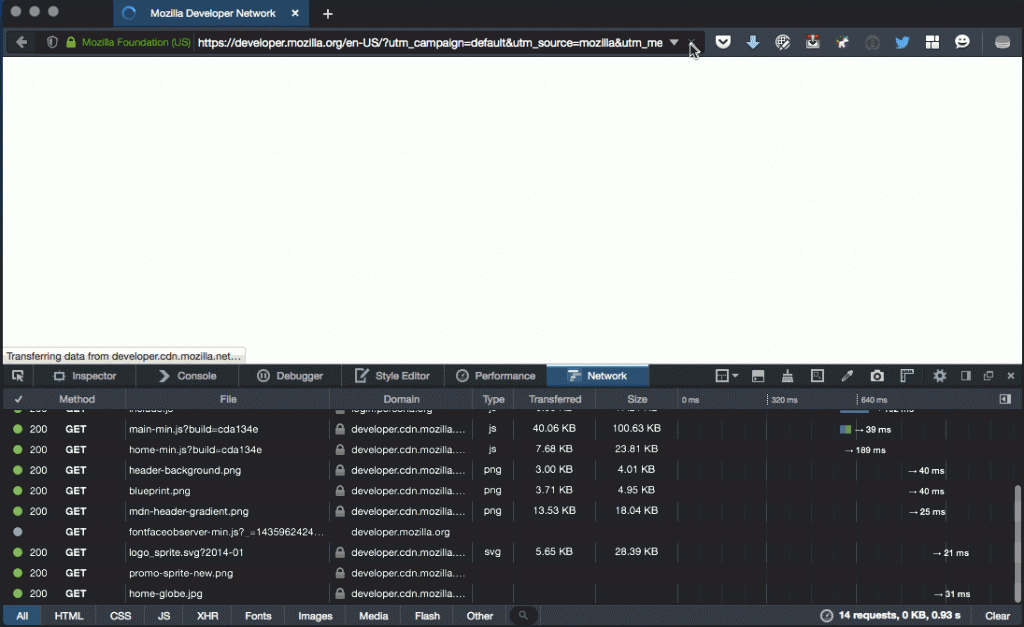Image resolution: width=1024 pixels, height=627 pixels.
Task: Clear the network request list
Action: tap(997, 616)
